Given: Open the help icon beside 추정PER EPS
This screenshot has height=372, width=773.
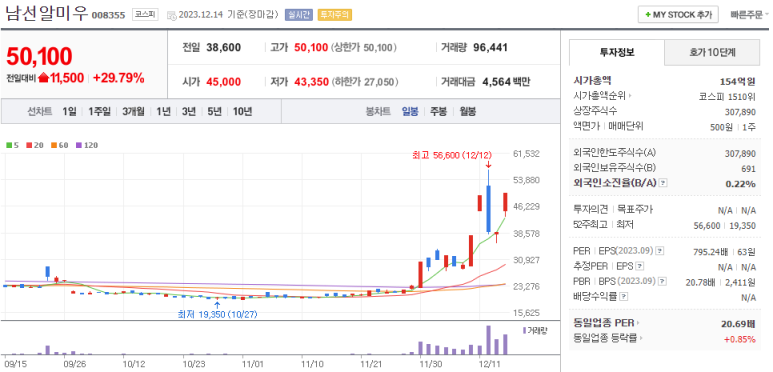Looking at the screenshot, I should click(x=639, y=267).
